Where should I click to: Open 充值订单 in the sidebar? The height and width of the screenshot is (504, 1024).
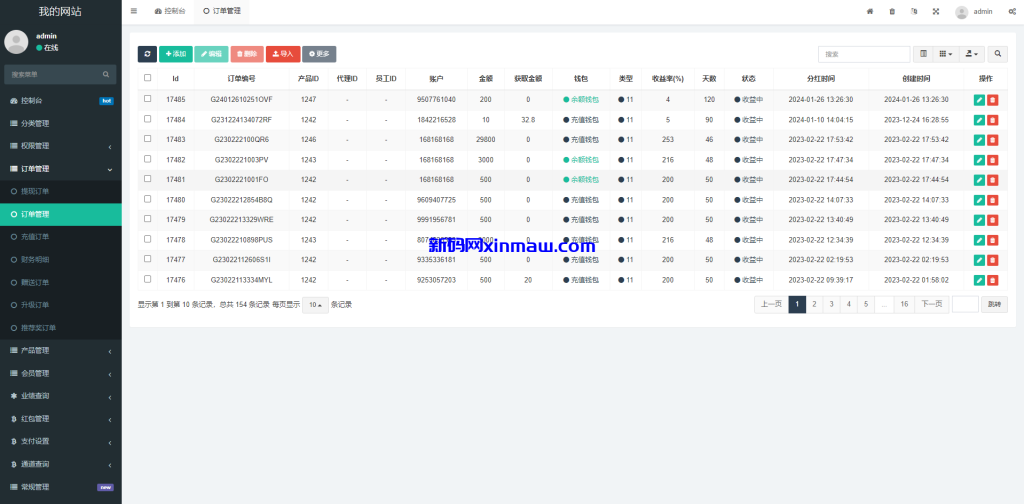tap(35, 237)
